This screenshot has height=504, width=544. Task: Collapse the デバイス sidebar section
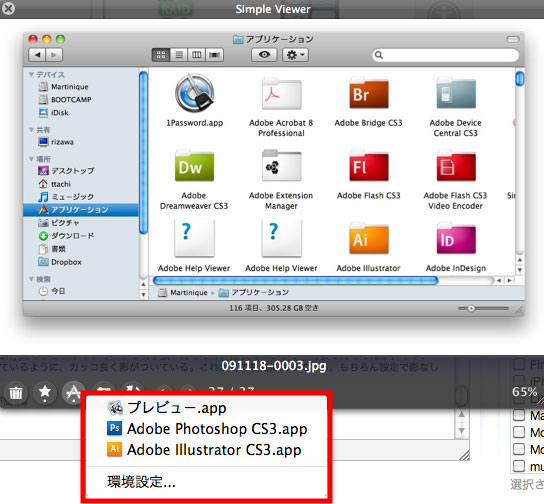[x=31, y=75]
